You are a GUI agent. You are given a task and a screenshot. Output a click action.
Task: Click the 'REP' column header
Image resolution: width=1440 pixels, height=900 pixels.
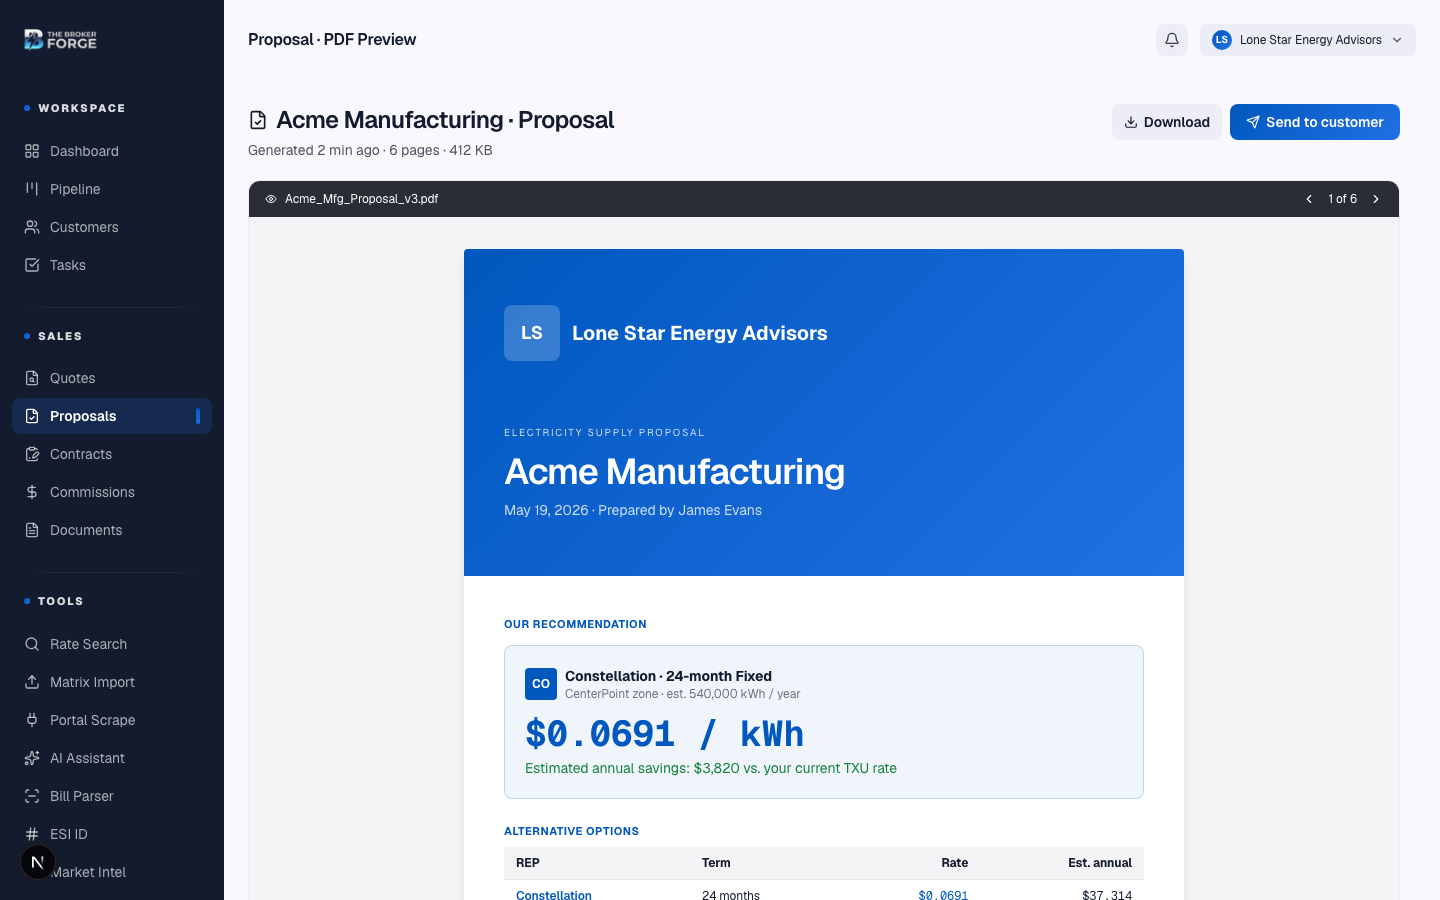pos(528,863)
